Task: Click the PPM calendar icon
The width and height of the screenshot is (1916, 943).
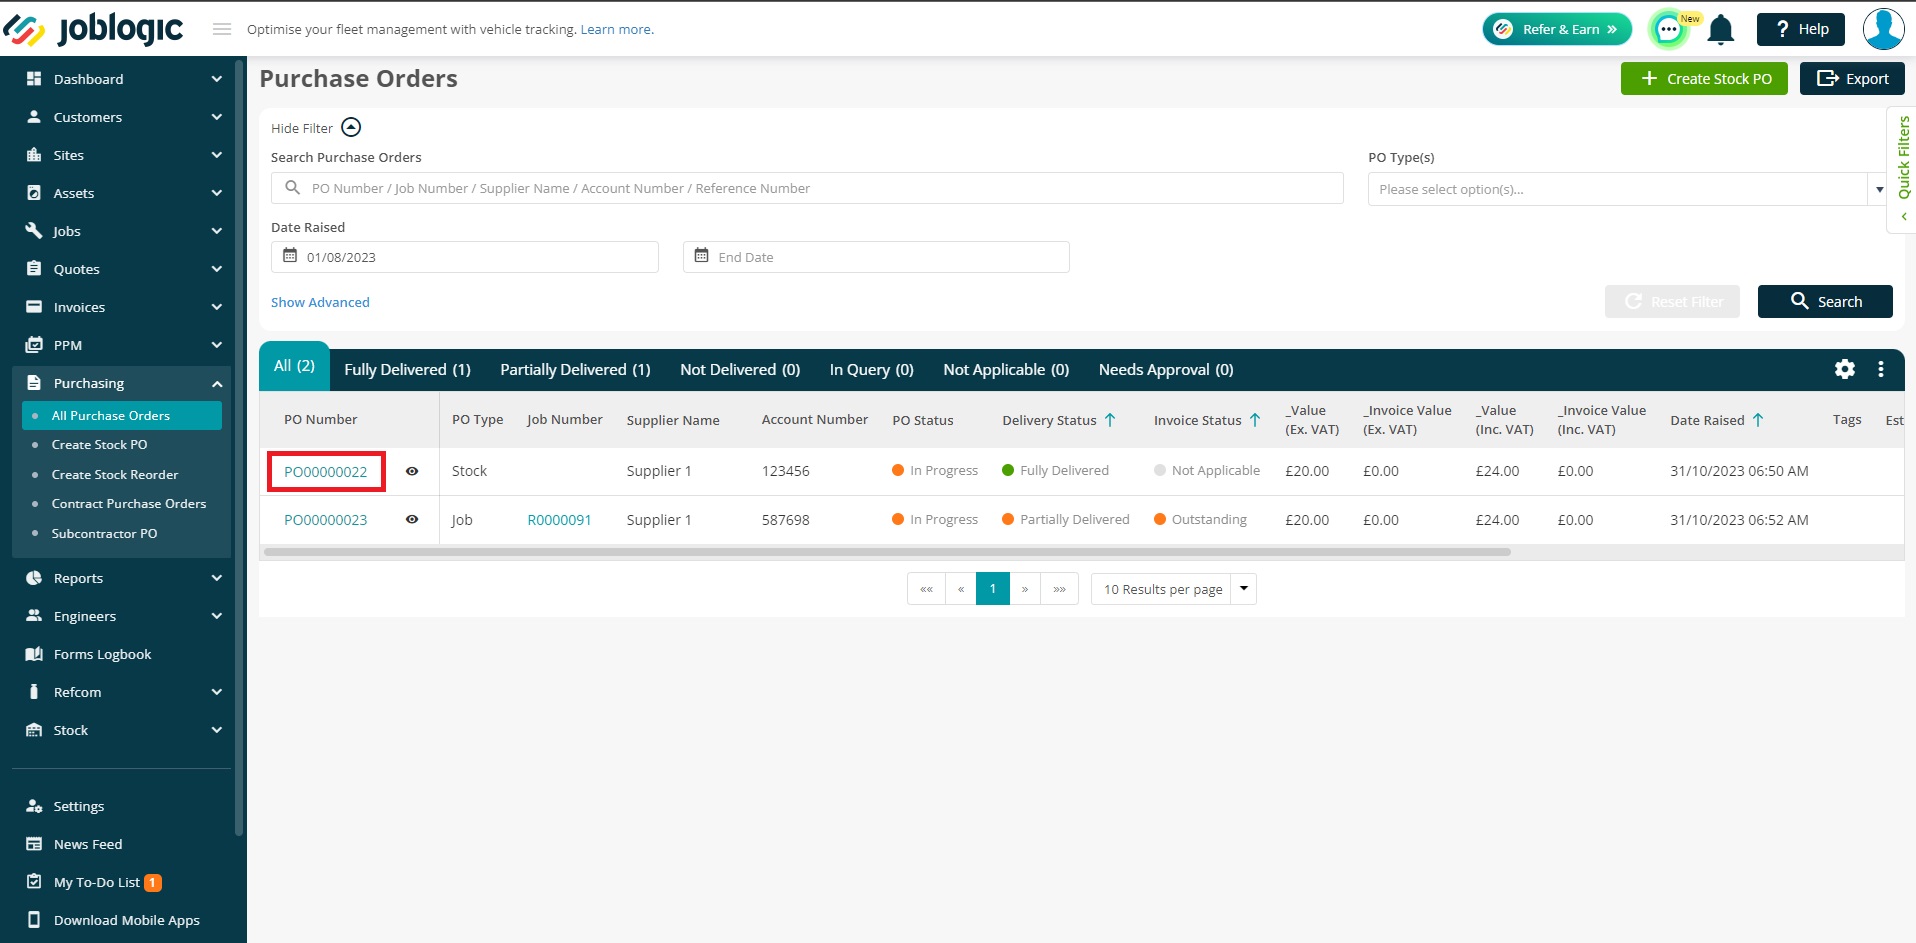Action: click(x=34, y=345)
